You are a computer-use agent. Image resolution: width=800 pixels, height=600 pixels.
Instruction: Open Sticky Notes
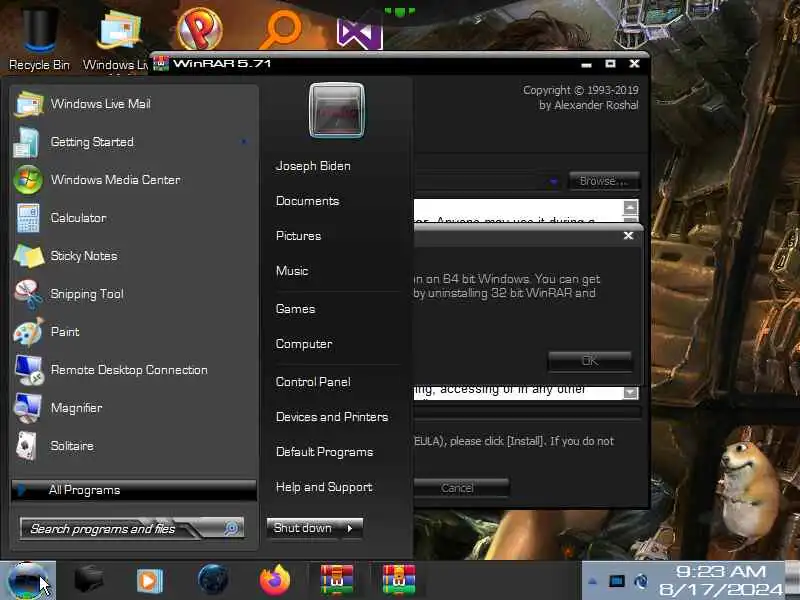(x=134, y=256)
